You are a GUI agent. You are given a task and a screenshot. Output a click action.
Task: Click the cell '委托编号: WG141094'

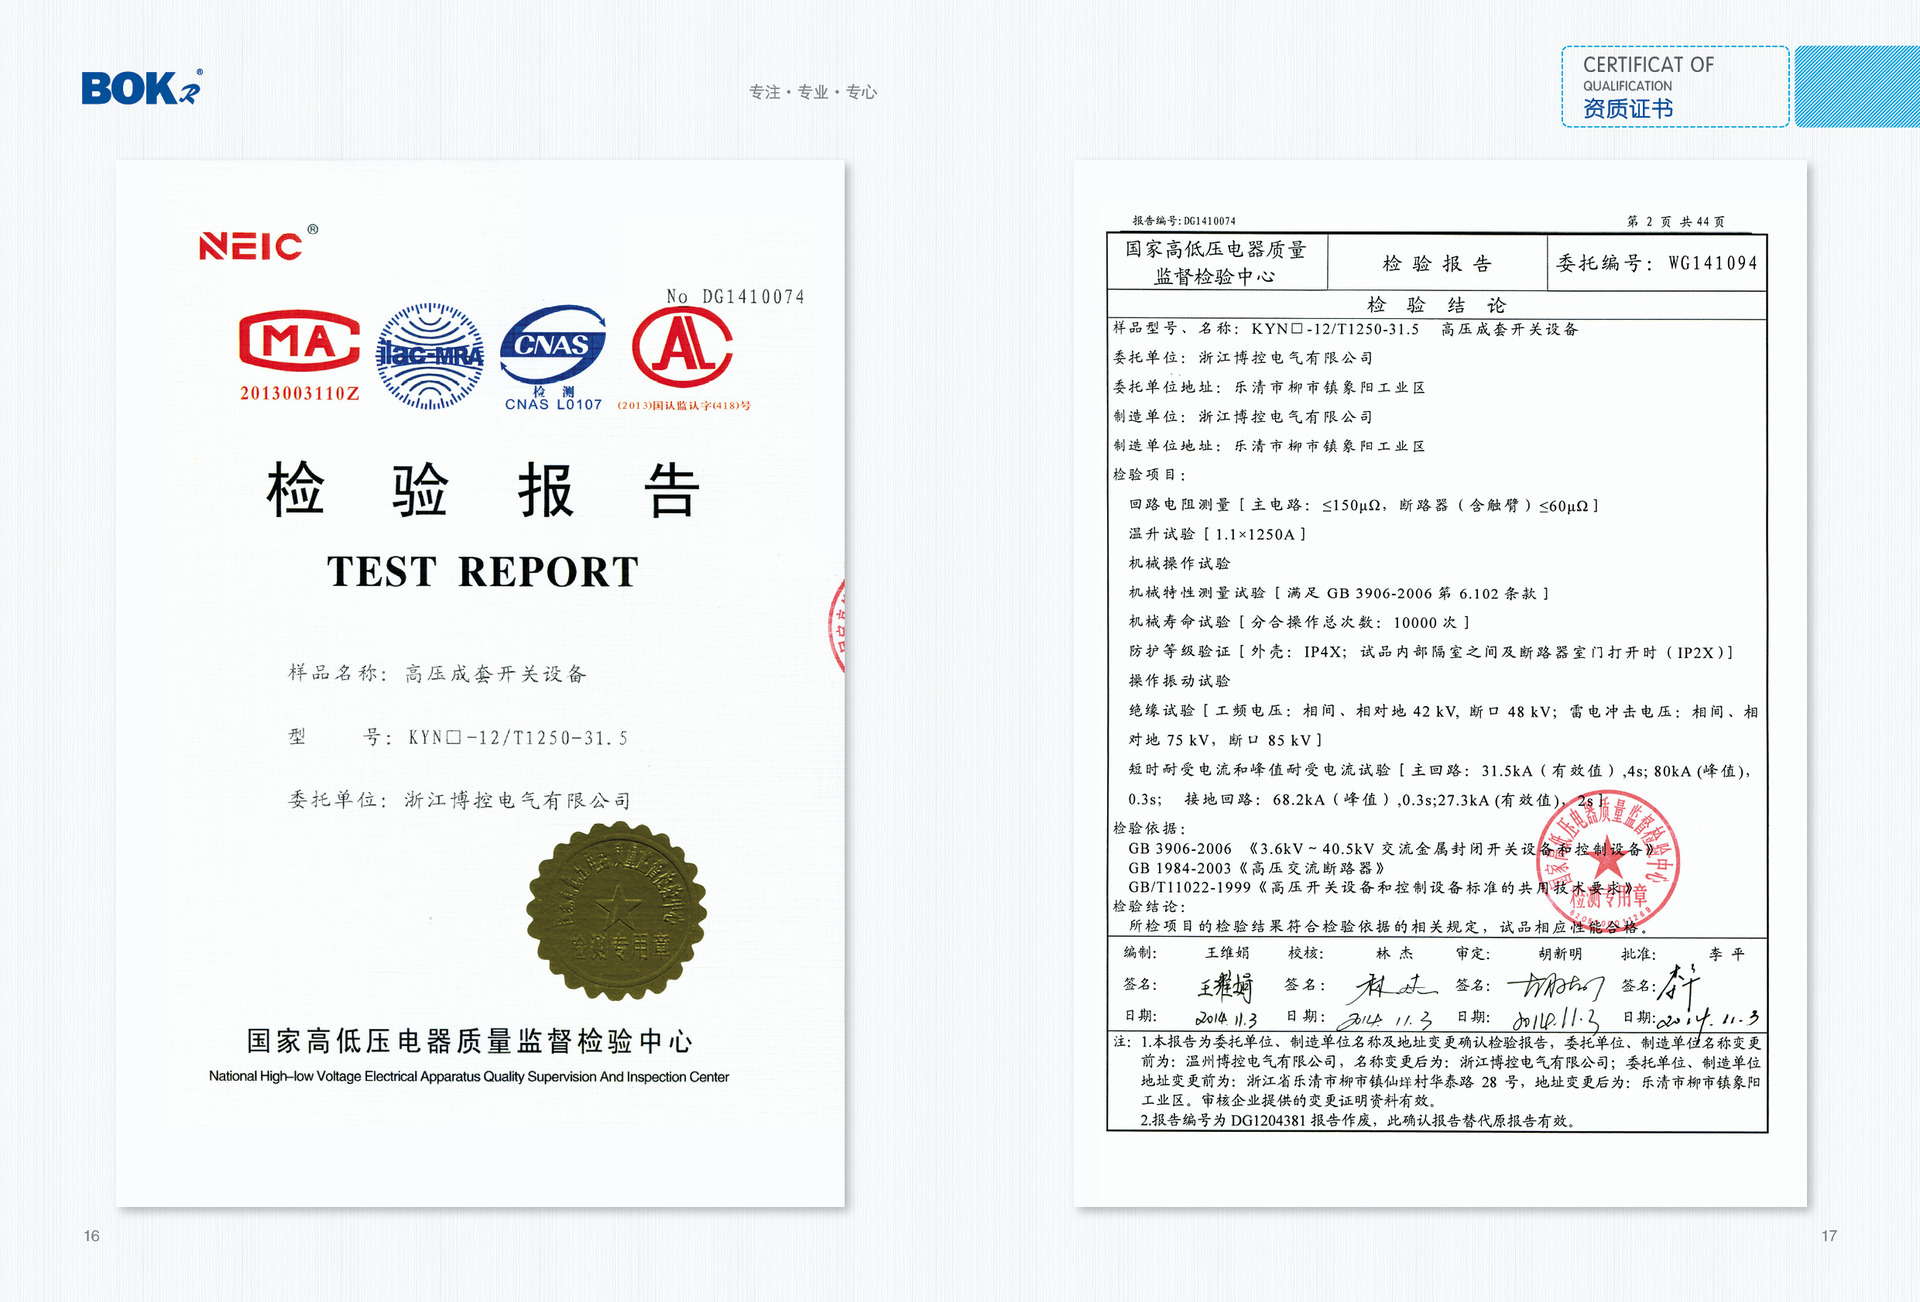[1657, 263]
